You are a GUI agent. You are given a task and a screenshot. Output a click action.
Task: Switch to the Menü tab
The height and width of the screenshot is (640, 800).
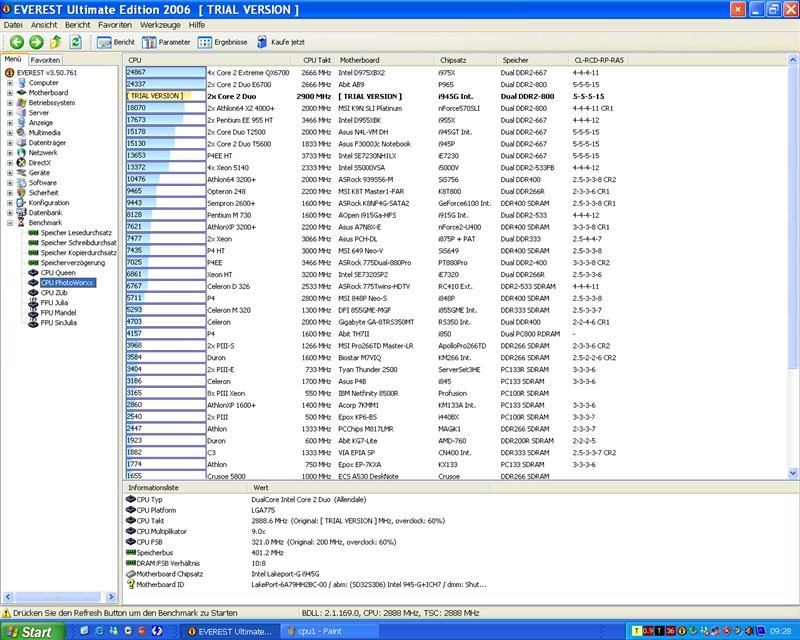coord(13,60)
